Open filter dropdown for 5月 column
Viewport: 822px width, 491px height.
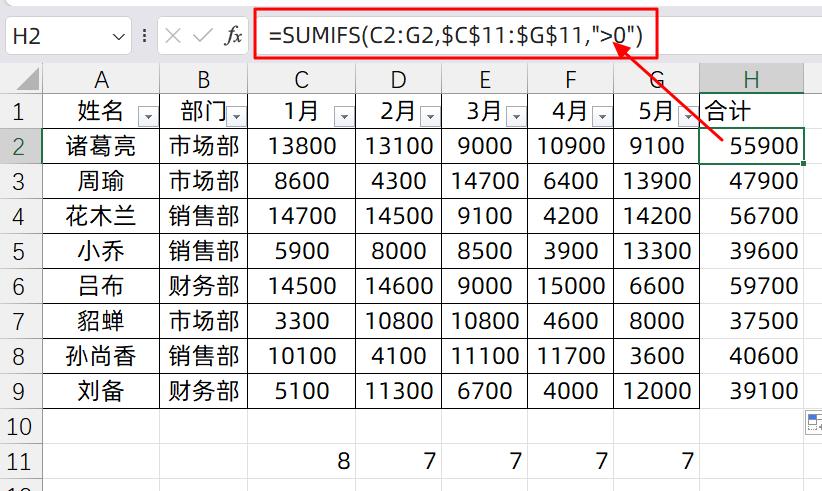688,116
